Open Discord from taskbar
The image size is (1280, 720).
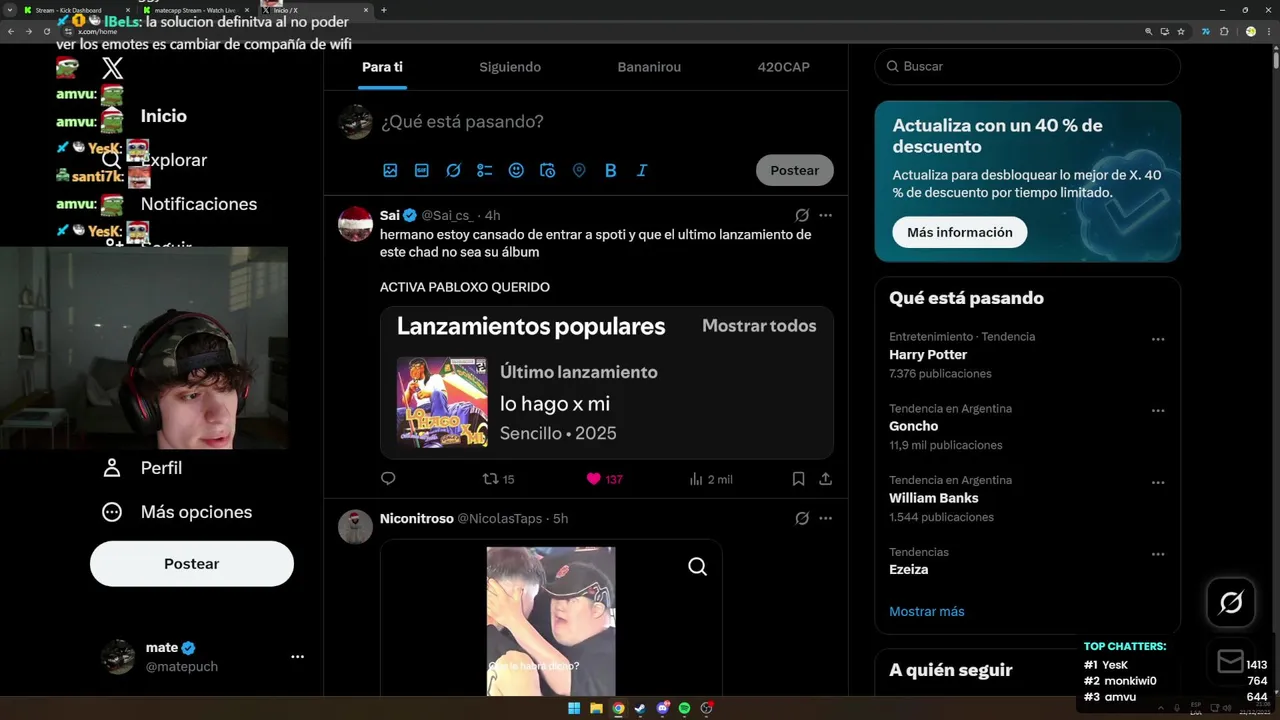662,708
